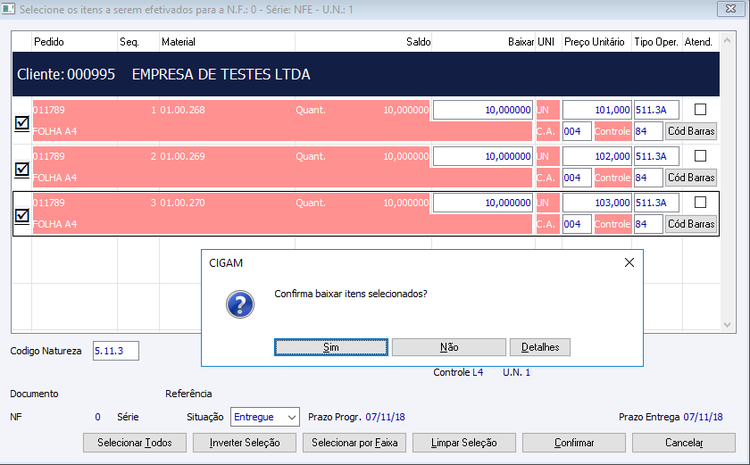Choose Não in the CIGAM dialog
This screenshot has height=465, width=750.
click(449, 347)
